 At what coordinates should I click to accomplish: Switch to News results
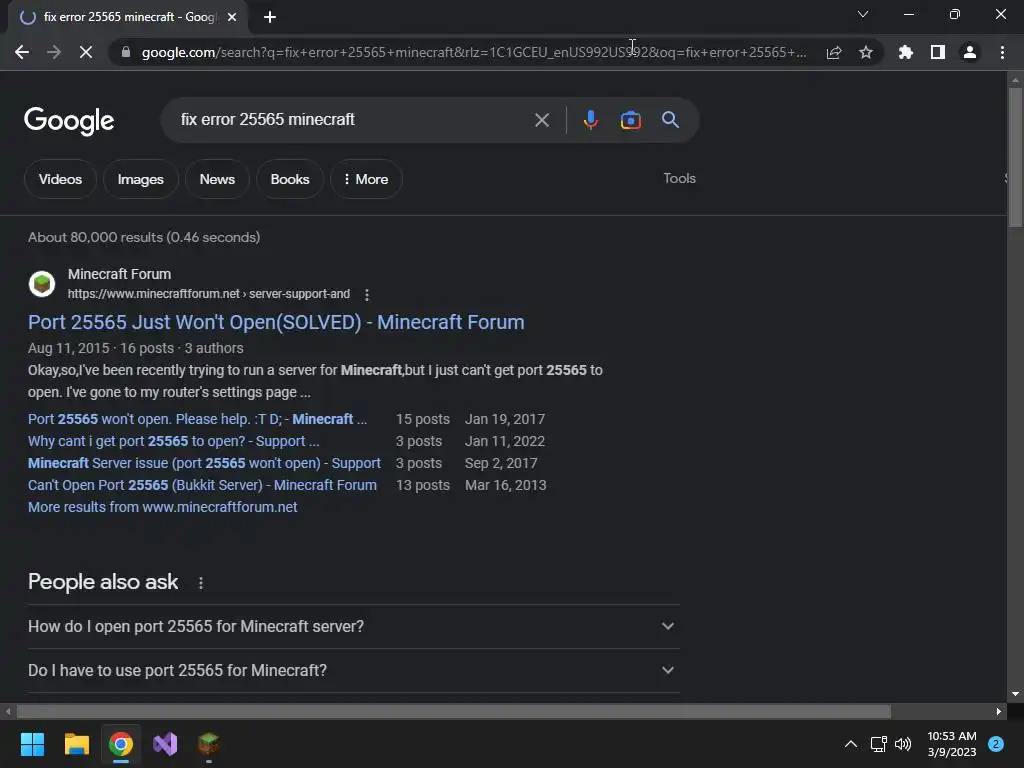click(x=217, y=179)
